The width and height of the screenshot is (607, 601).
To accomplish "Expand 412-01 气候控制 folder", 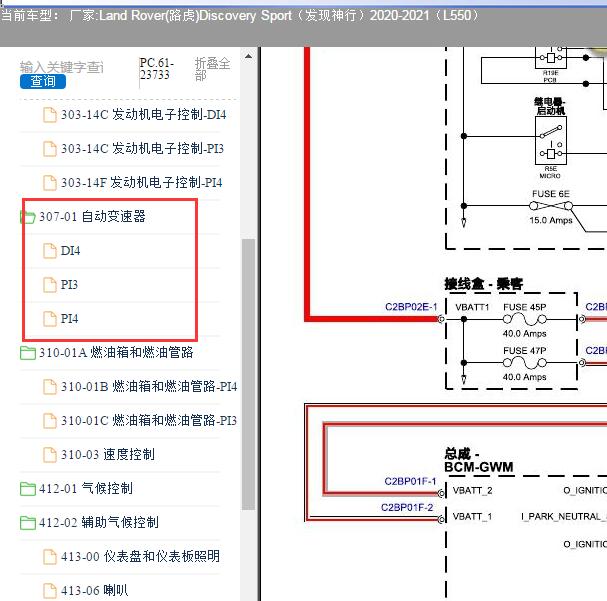I will pyautogui.click(x=86, y=489).
